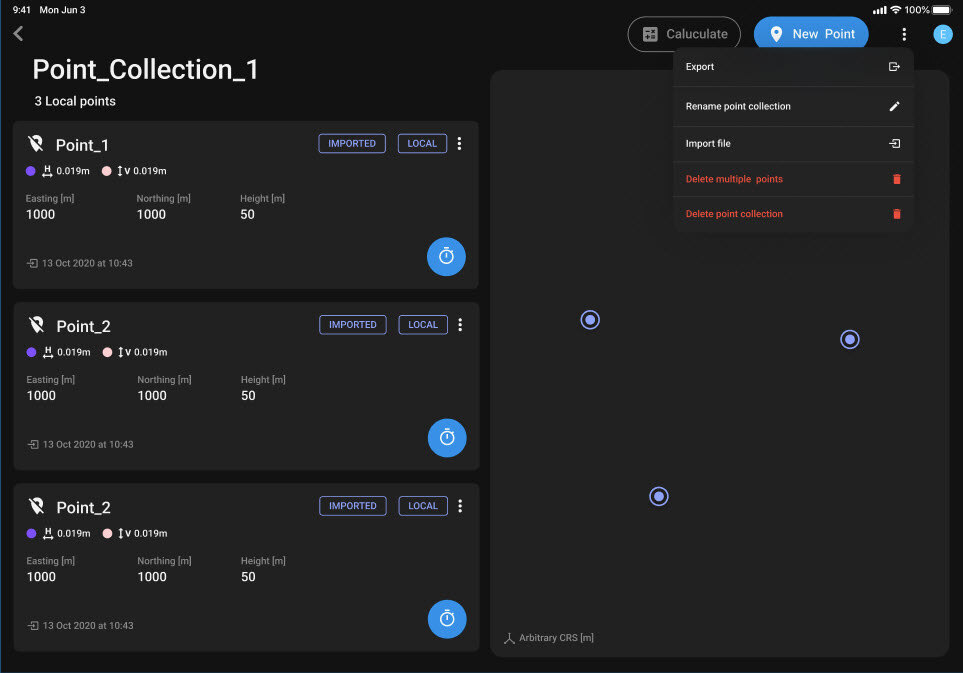Viewport: 963px width, 673px height.
Task: Tap the purple horizontal accuracy dot on Point_1
Action: 31,171
